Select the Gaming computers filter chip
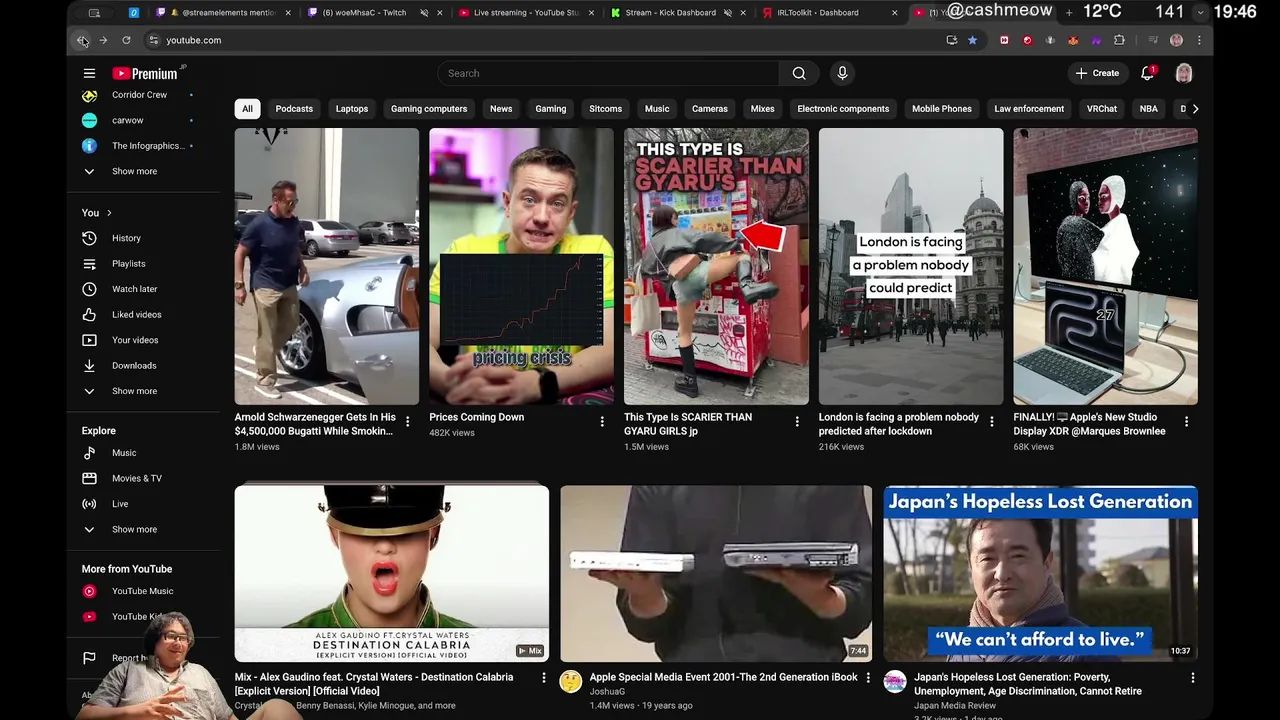1280x720 pixels. (x=429, y=109)
